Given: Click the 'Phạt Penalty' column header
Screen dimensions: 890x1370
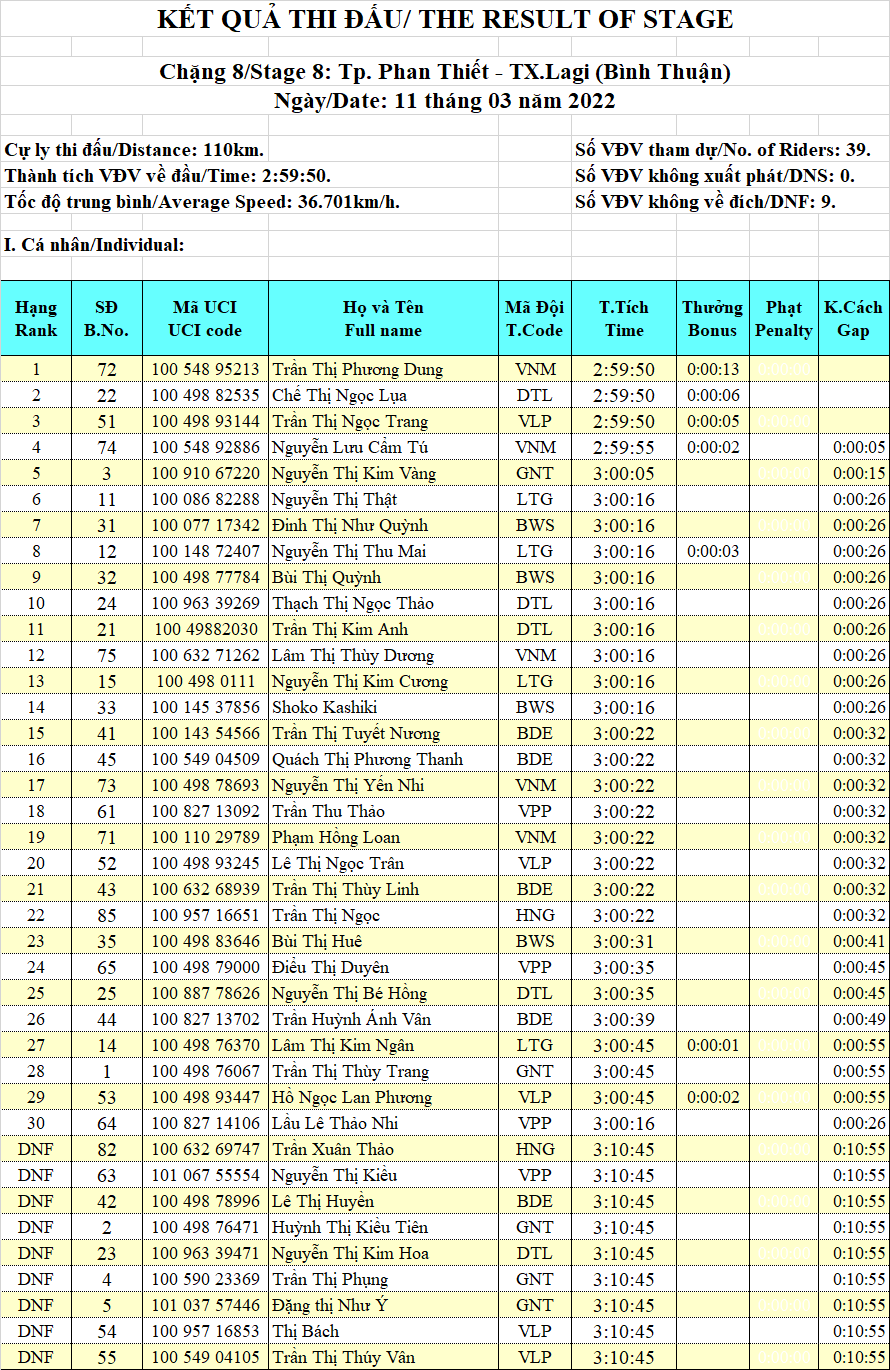Looking at the screenshot, I should tap(783, 319).
